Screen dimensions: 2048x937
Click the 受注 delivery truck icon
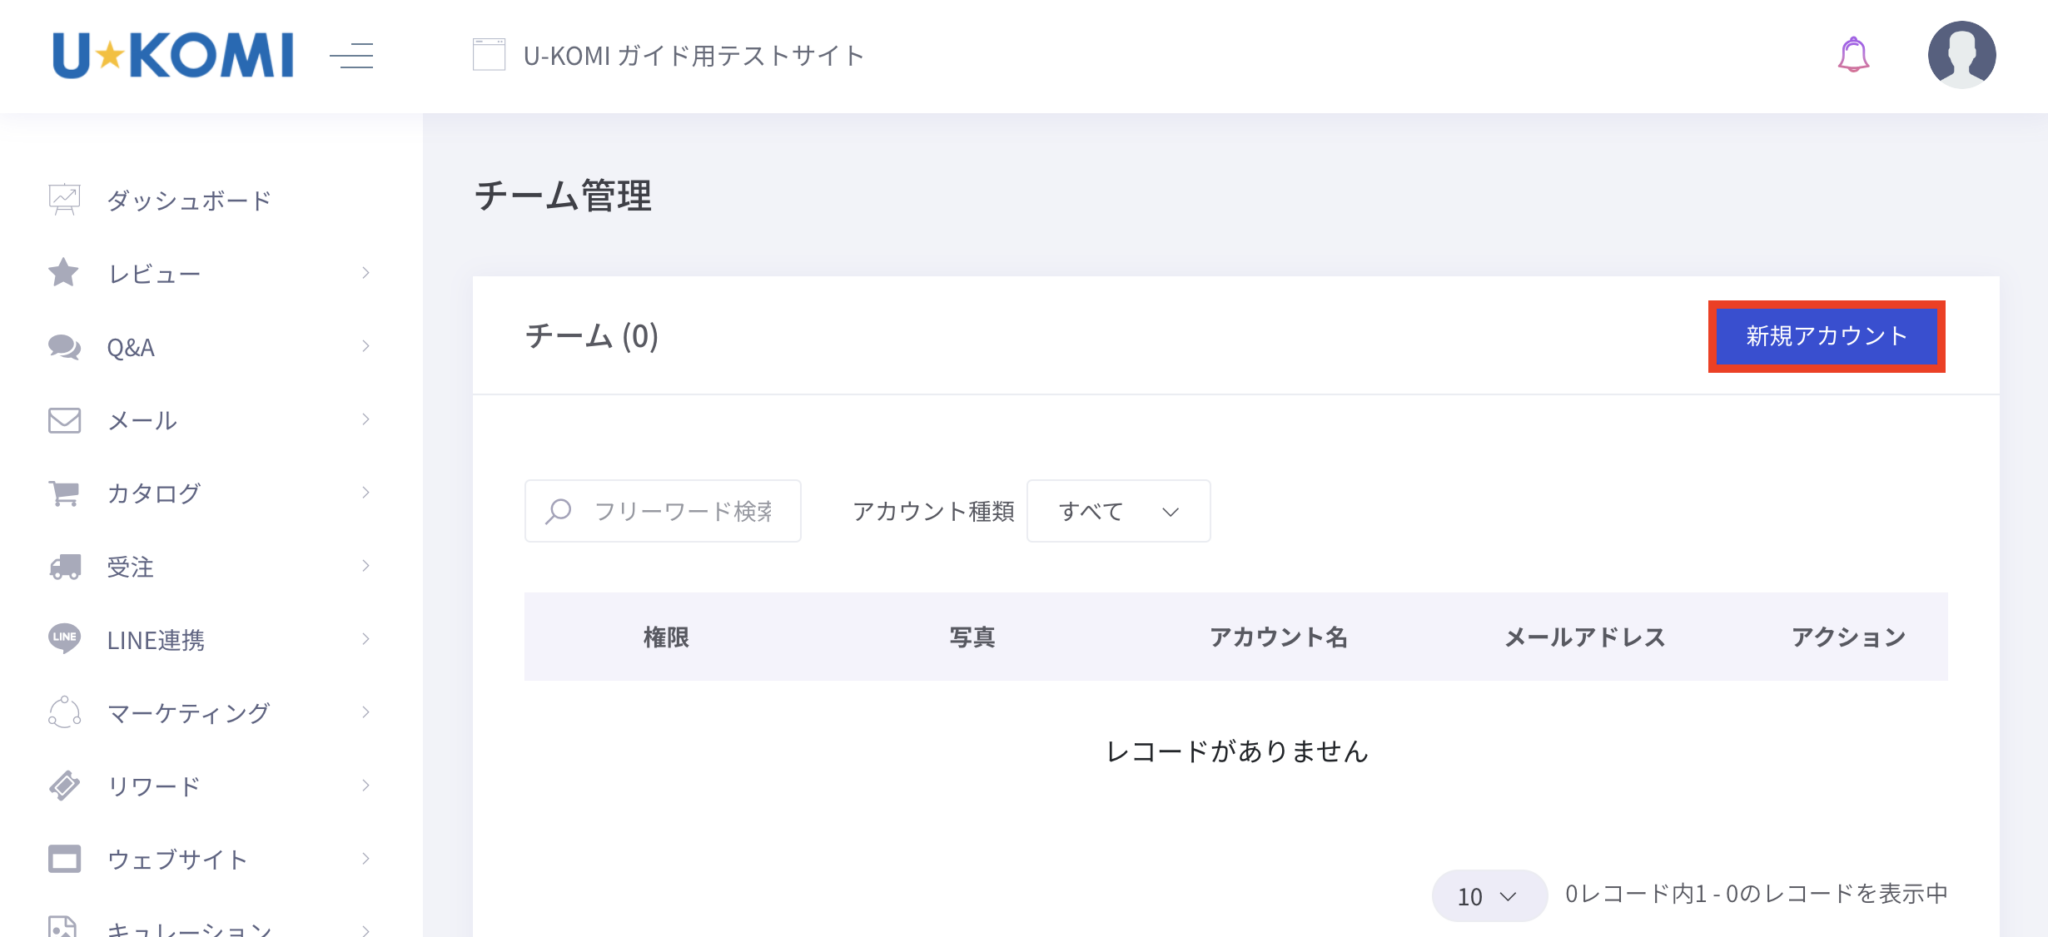[x=65, y=567]
